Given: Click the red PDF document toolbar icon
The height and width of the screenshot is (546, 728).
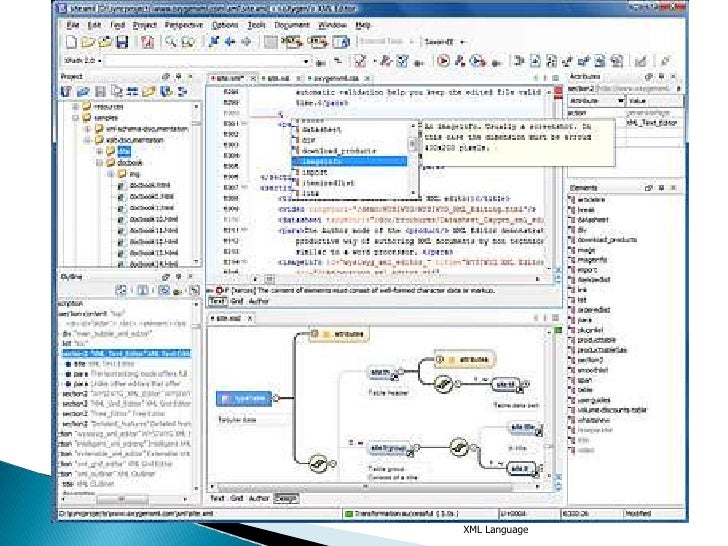Looking at the screenshot, I should point(148,42).
